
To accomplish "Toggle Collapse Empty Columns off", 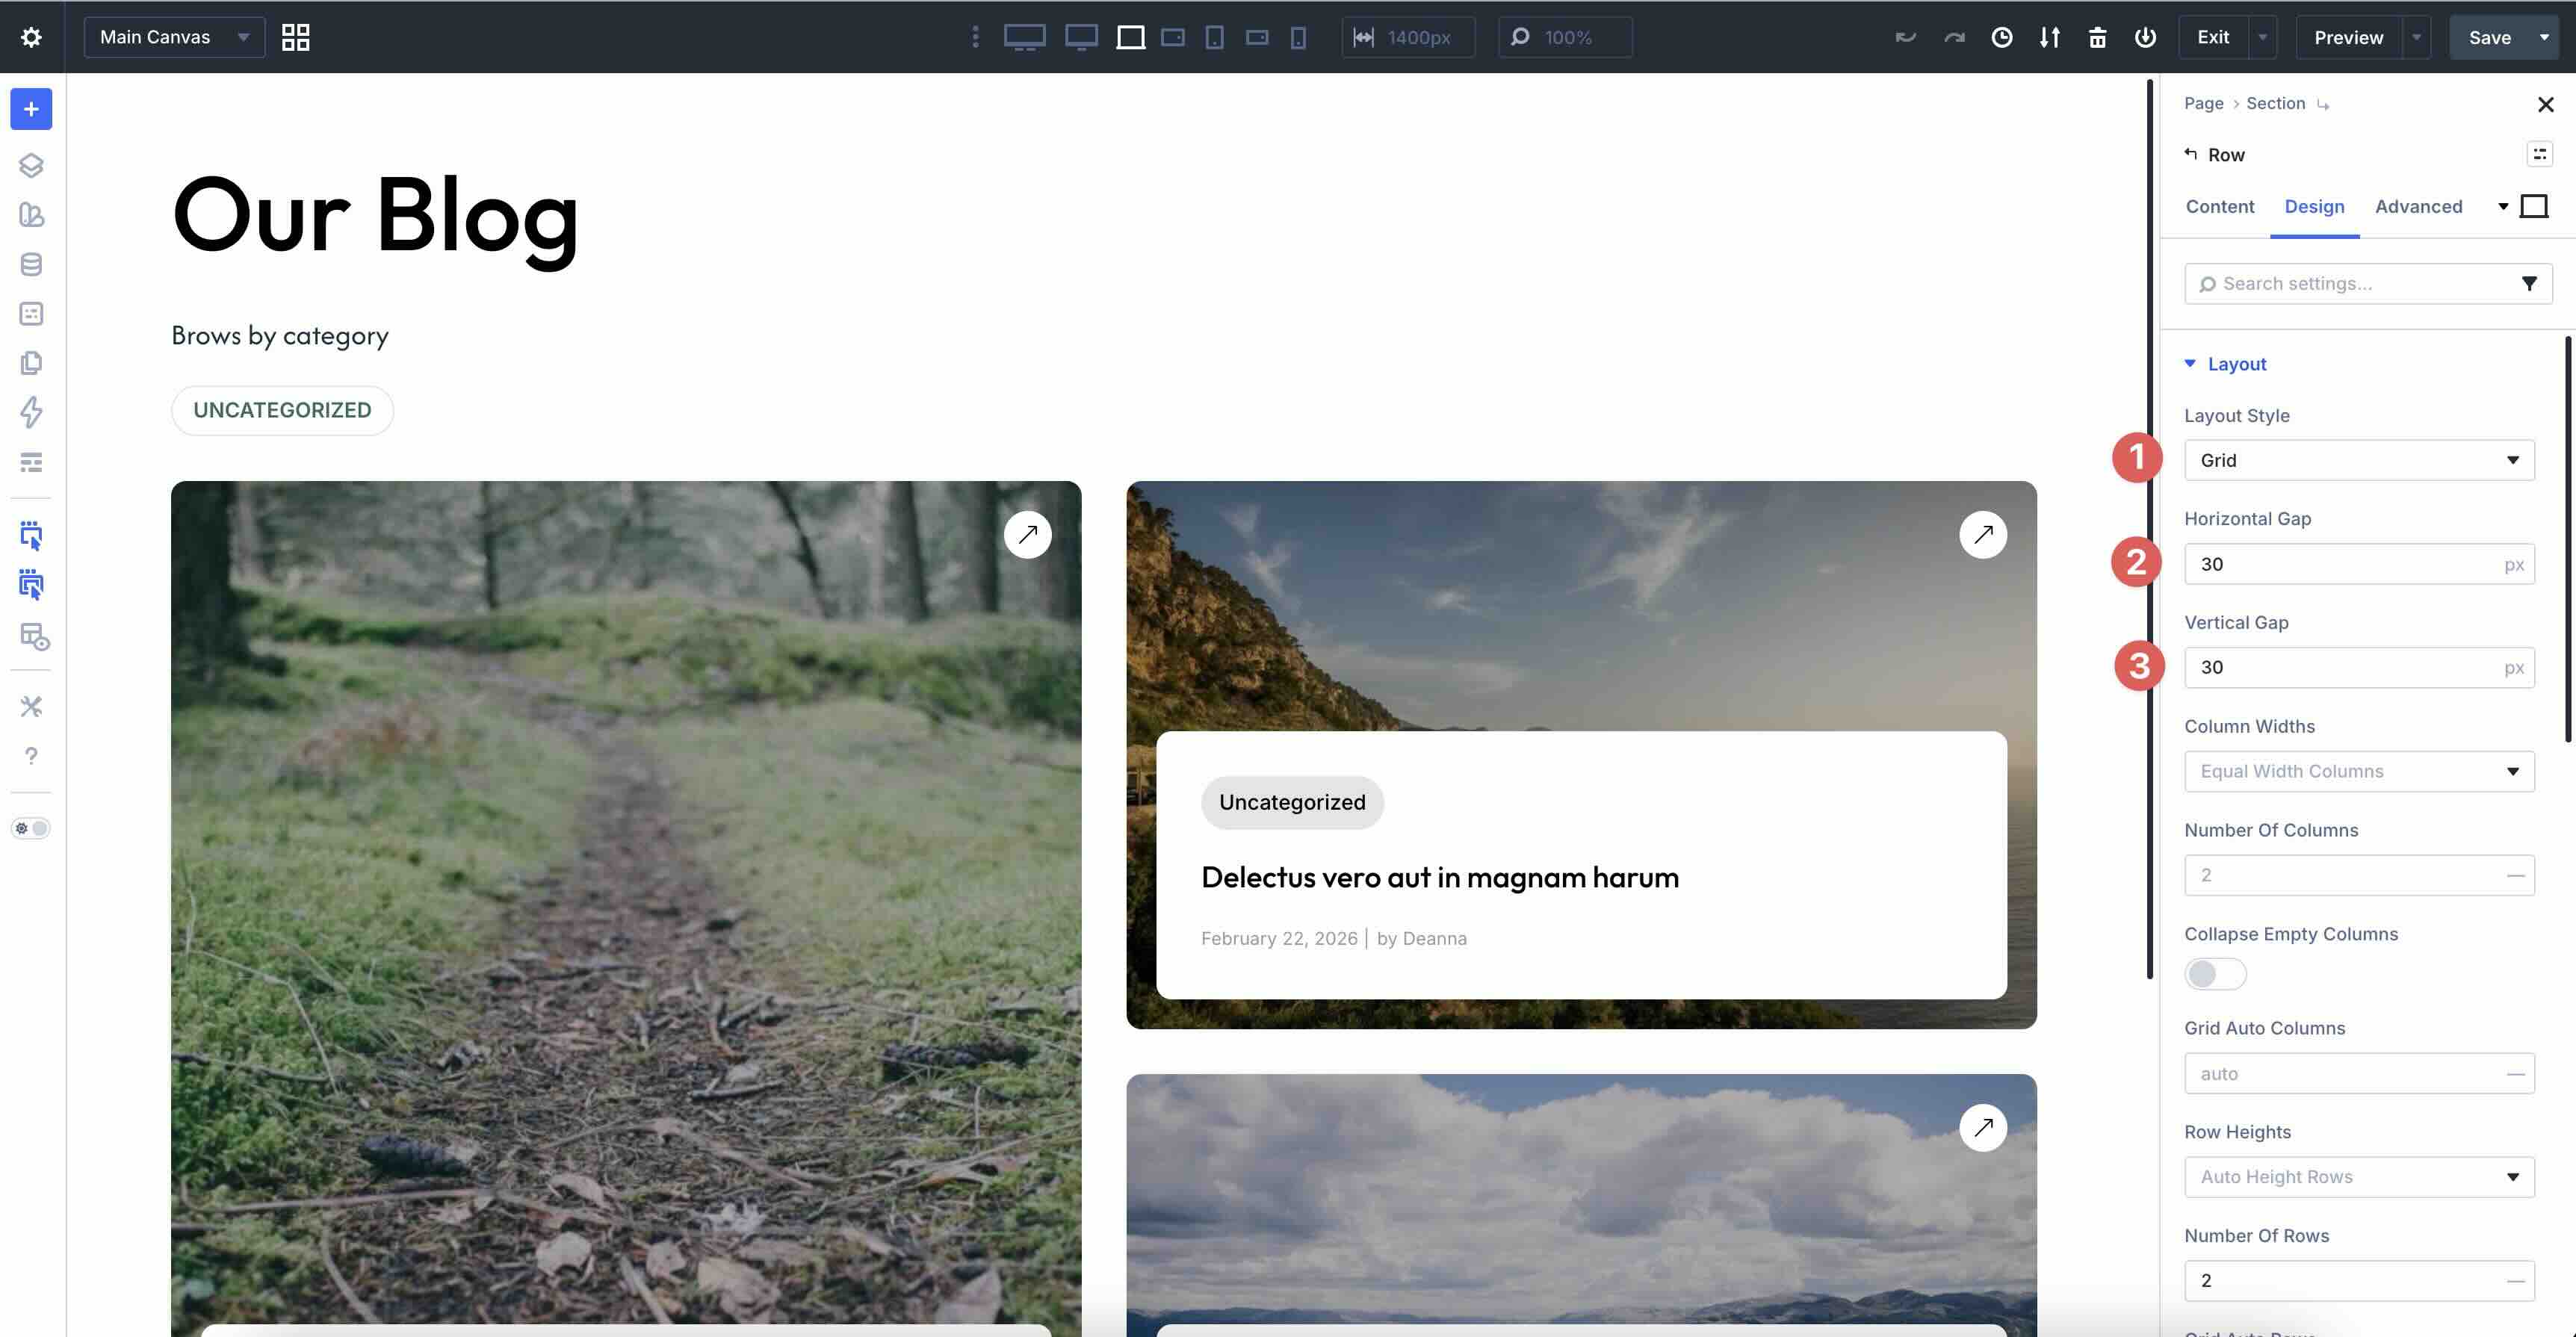I will 2214,973.
